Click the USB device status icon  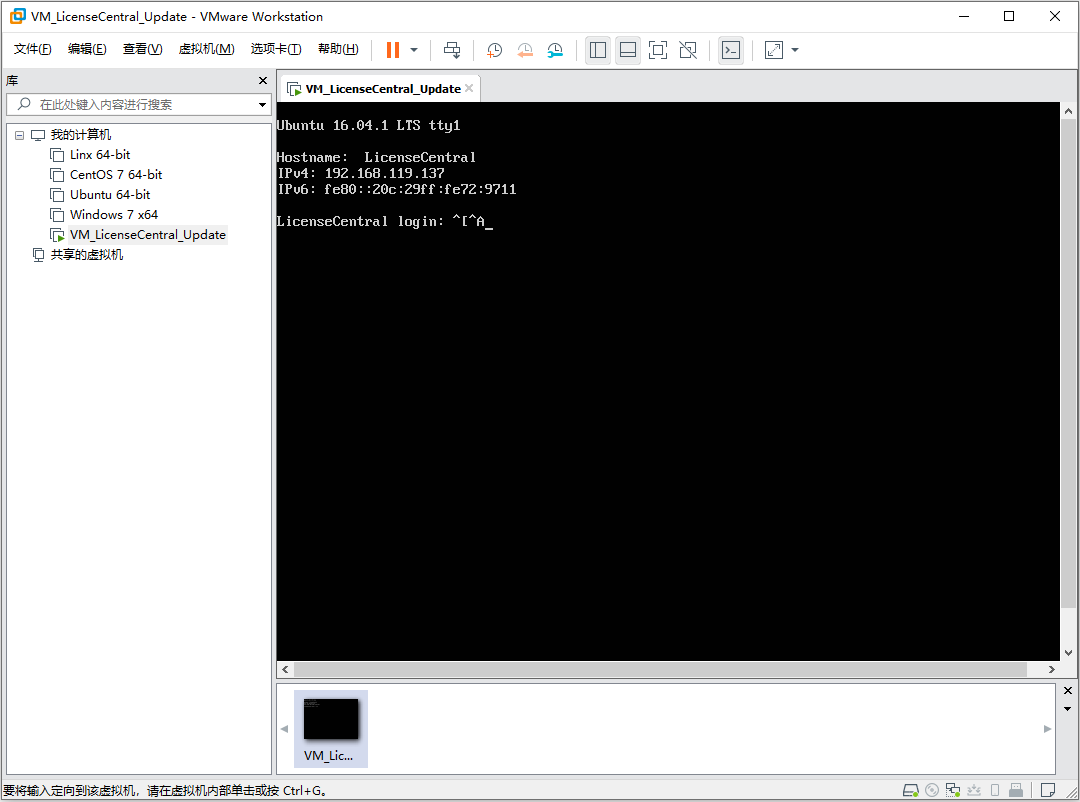point(1016,790)
